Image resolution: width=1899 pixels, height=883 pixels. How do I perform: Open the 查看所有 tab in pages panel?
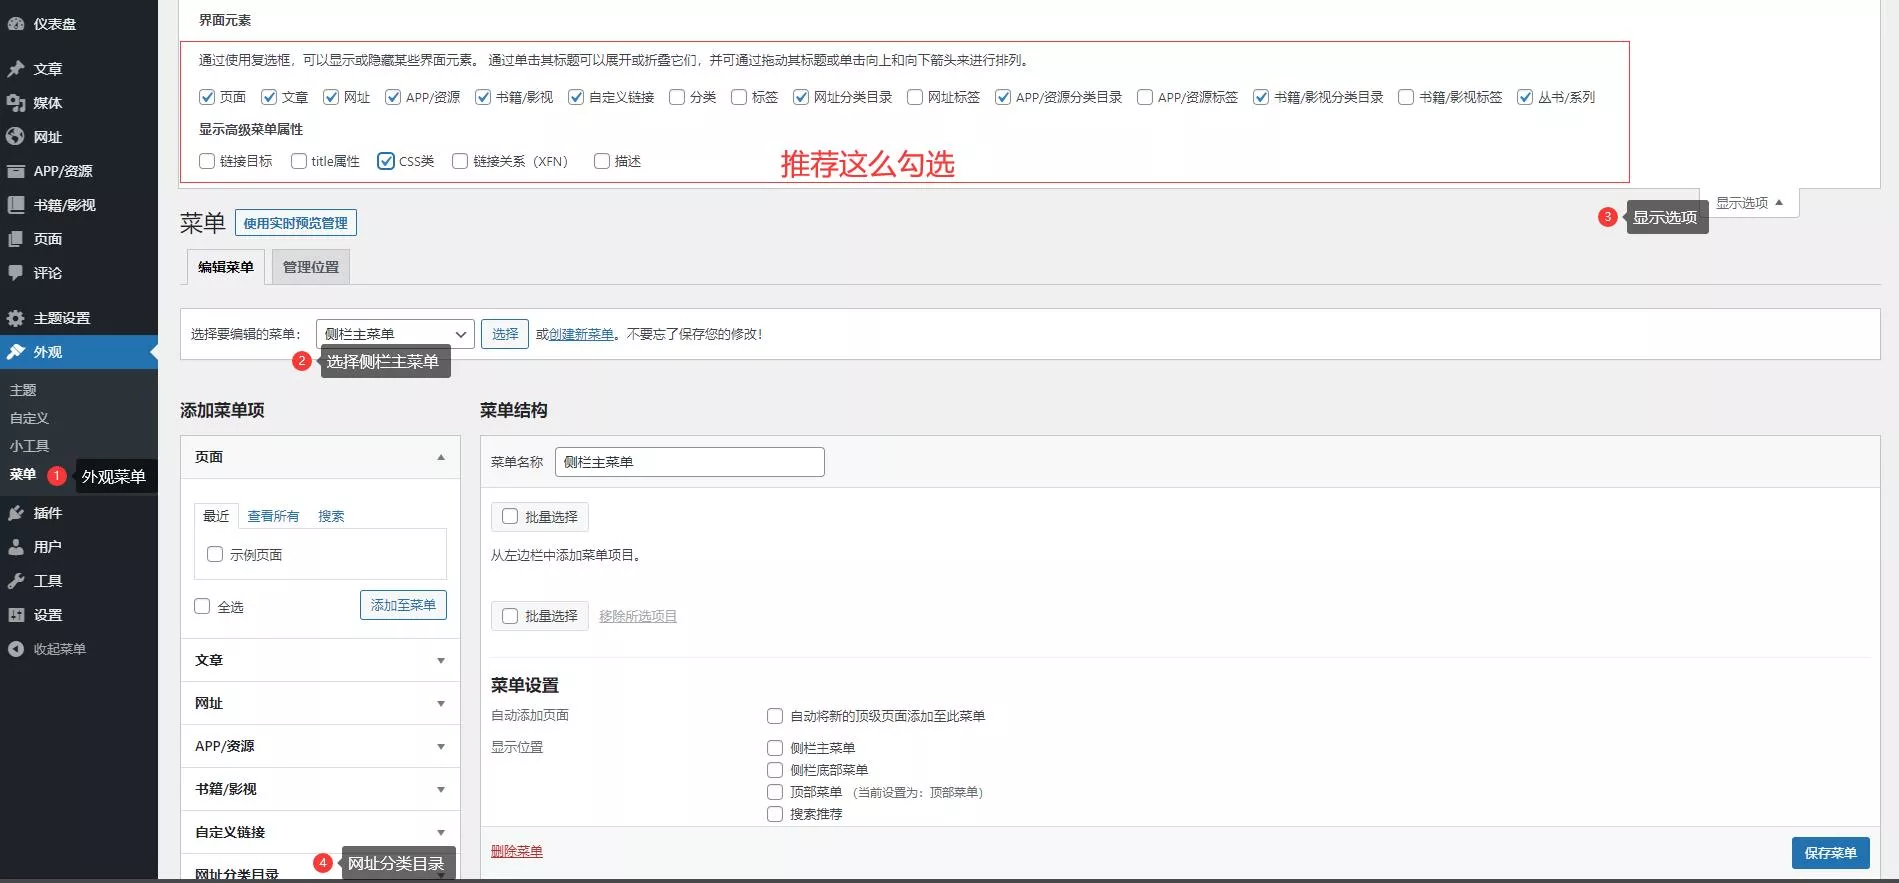[x=273, y=516]
